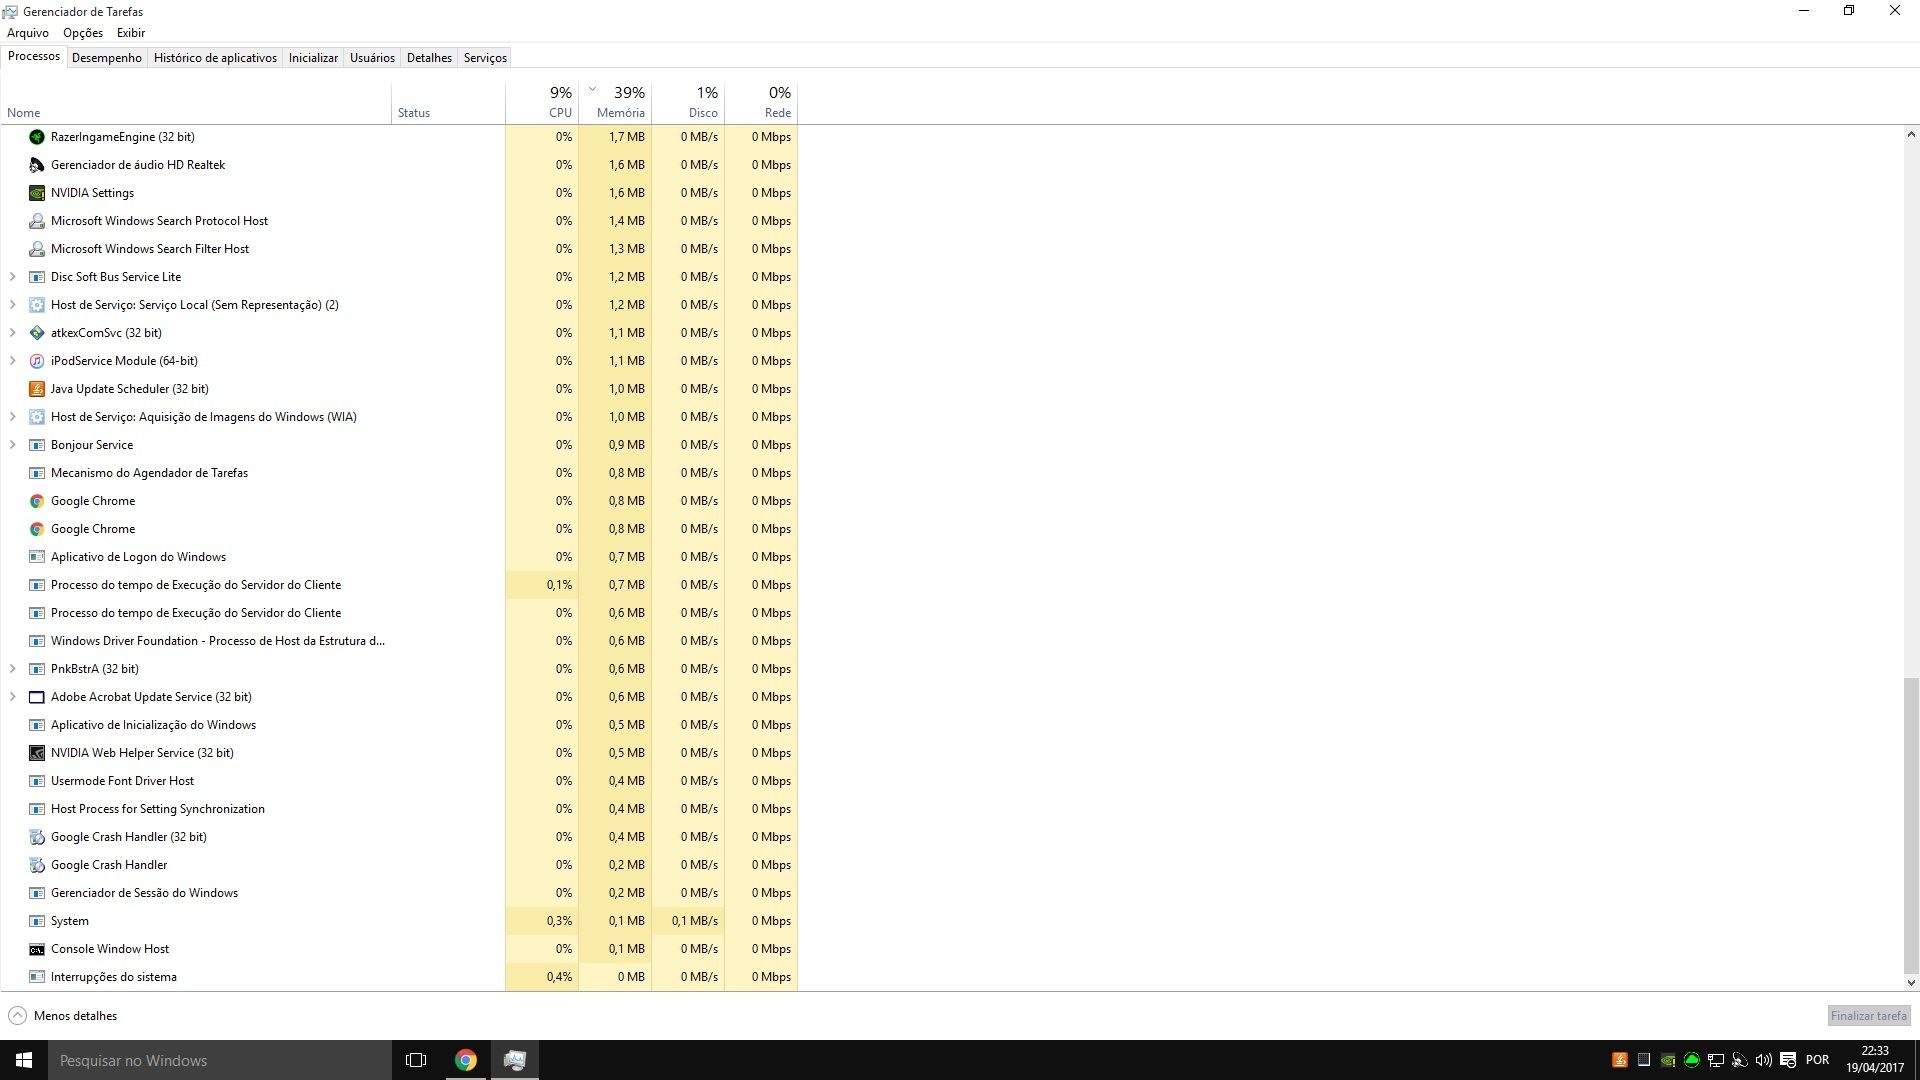Screen dimensions: 1920x1080
Task: Click the Adobe Acrobat Update Service icon
Action: (x=37, y=697)
